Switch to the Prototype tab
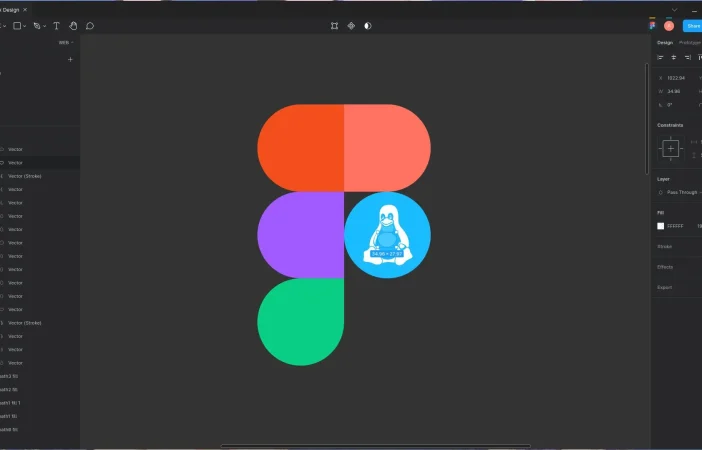 click(x=690, y=43)
